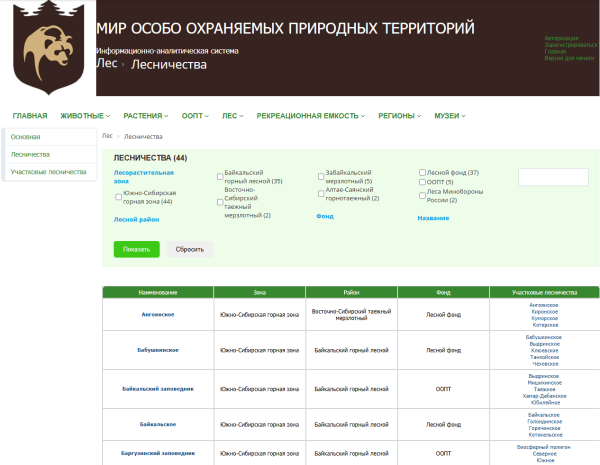Open the РЕГИОНЫ dropdown
This screenshot has height=465, width=600.
point(400,116)
